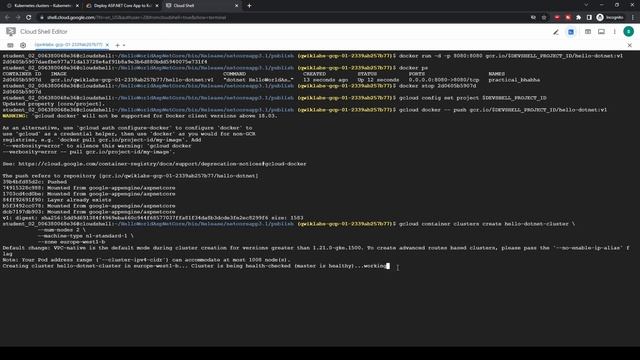Toggle the browser side panel icon
This screenshot has width=640, height=360.
[x=589, y=18]
